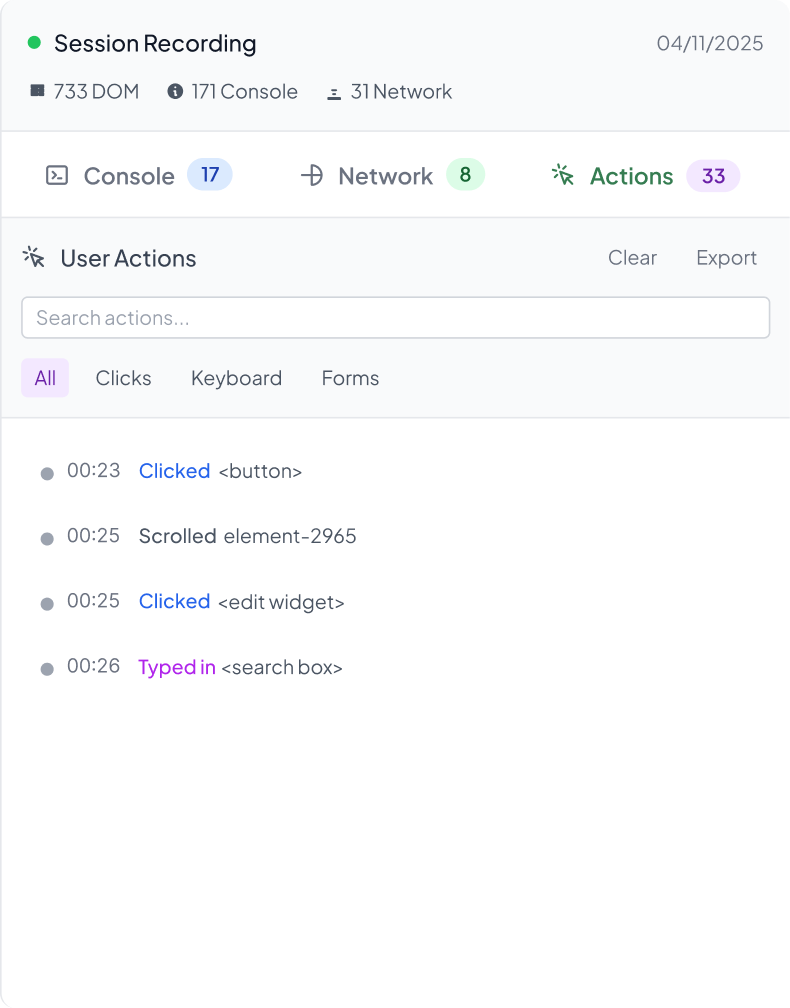The width and height of the screenshot is (790, 1008).
Task: Click the User Actions cursor icon
Action: pos(34,258)
